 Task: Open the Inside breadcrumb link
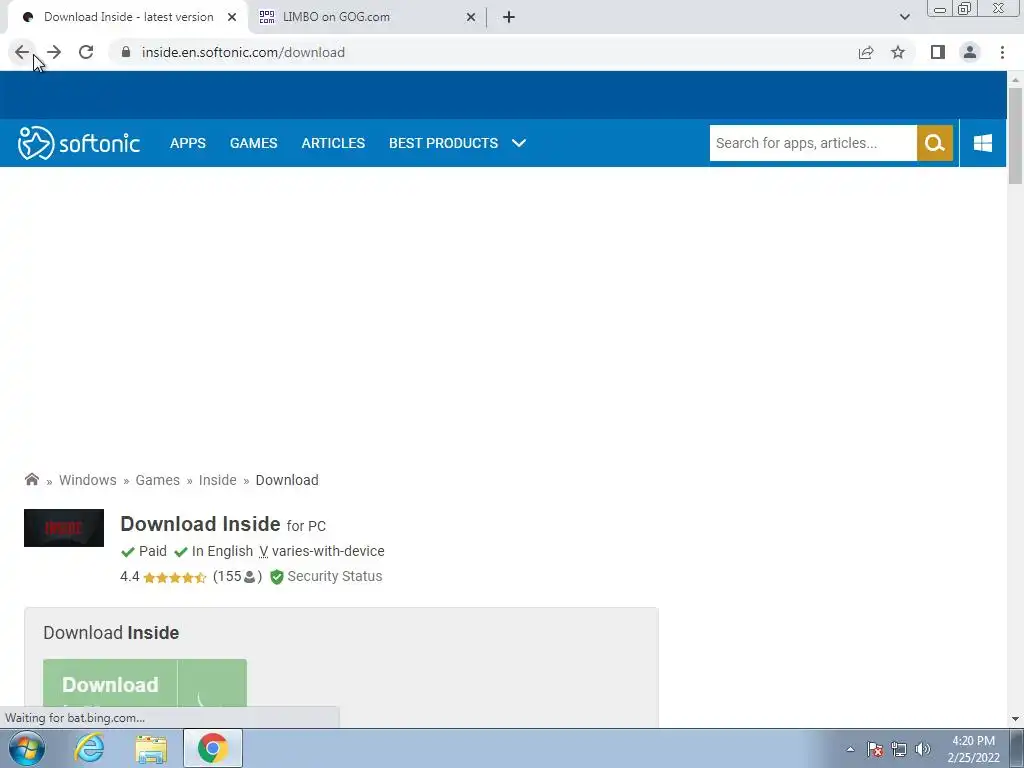click(217, 480)
